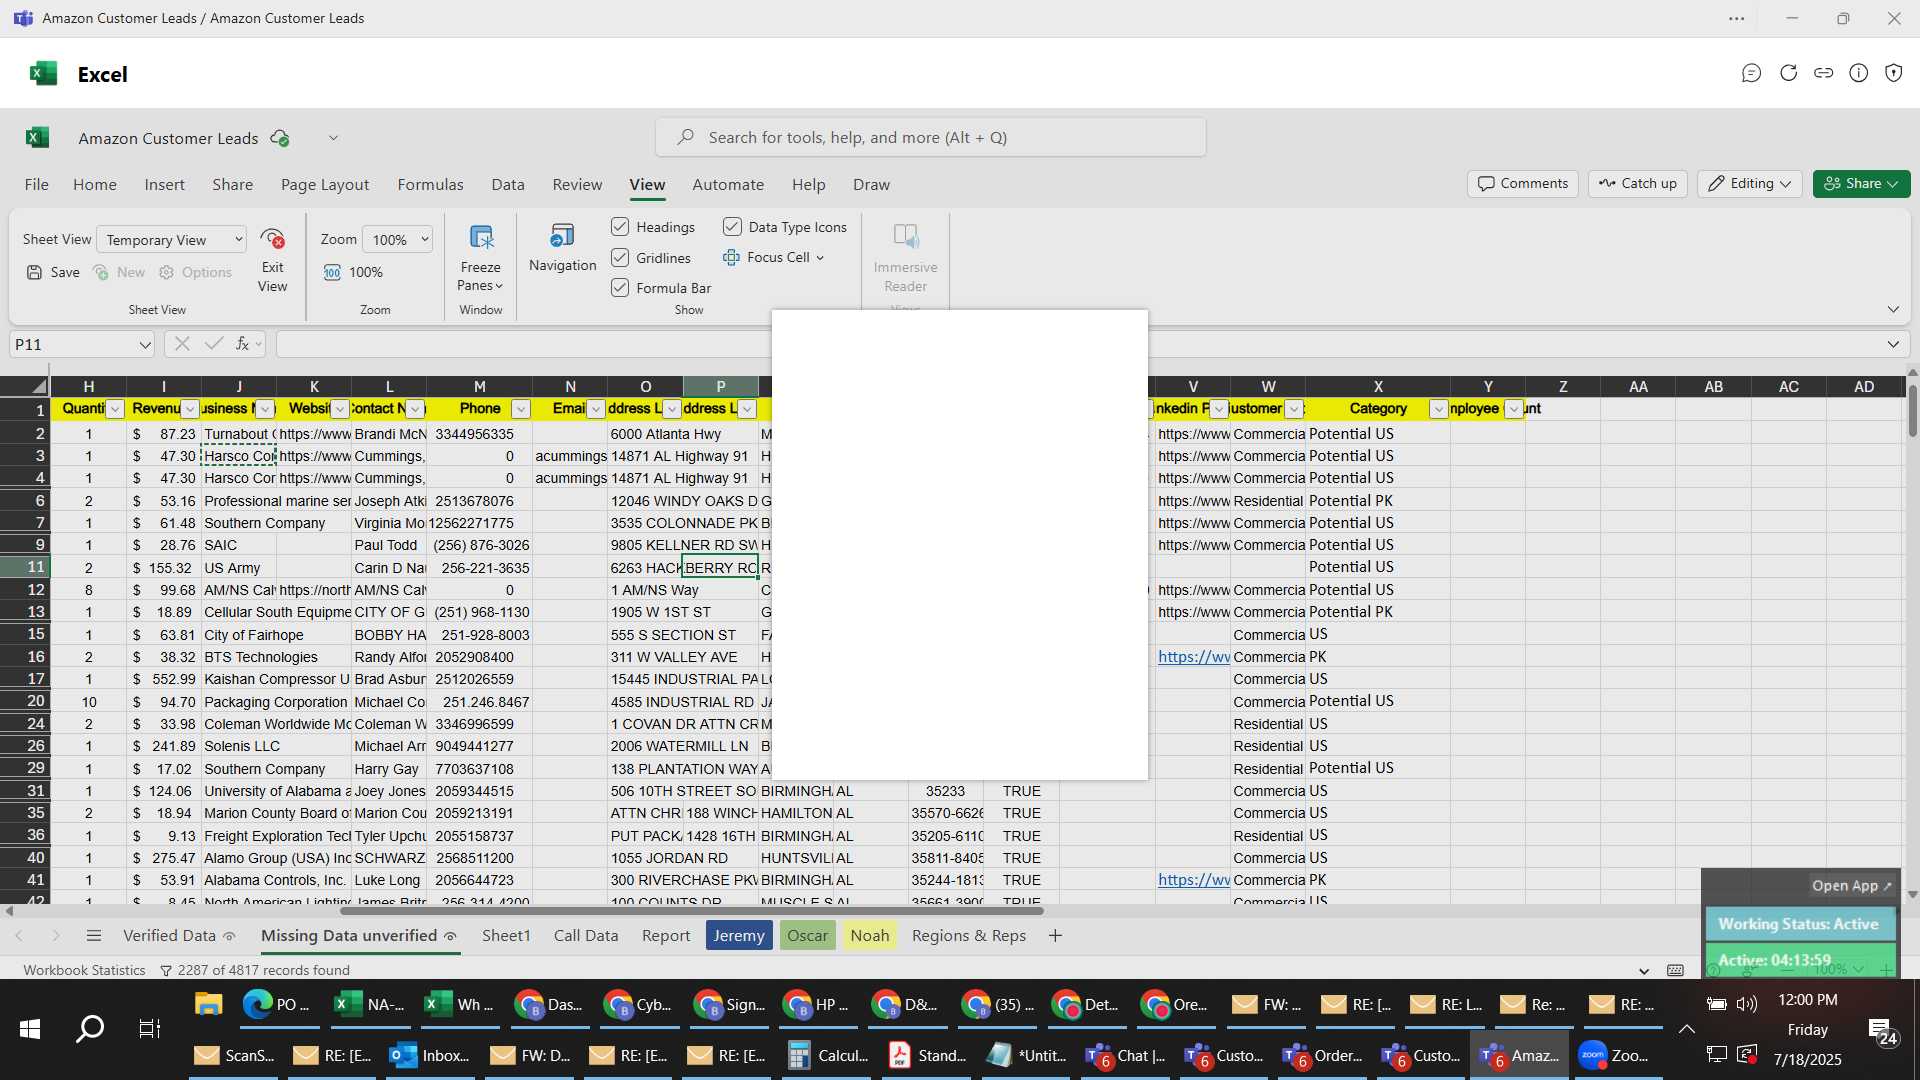Click the Comments button

tap(1523, 183)
